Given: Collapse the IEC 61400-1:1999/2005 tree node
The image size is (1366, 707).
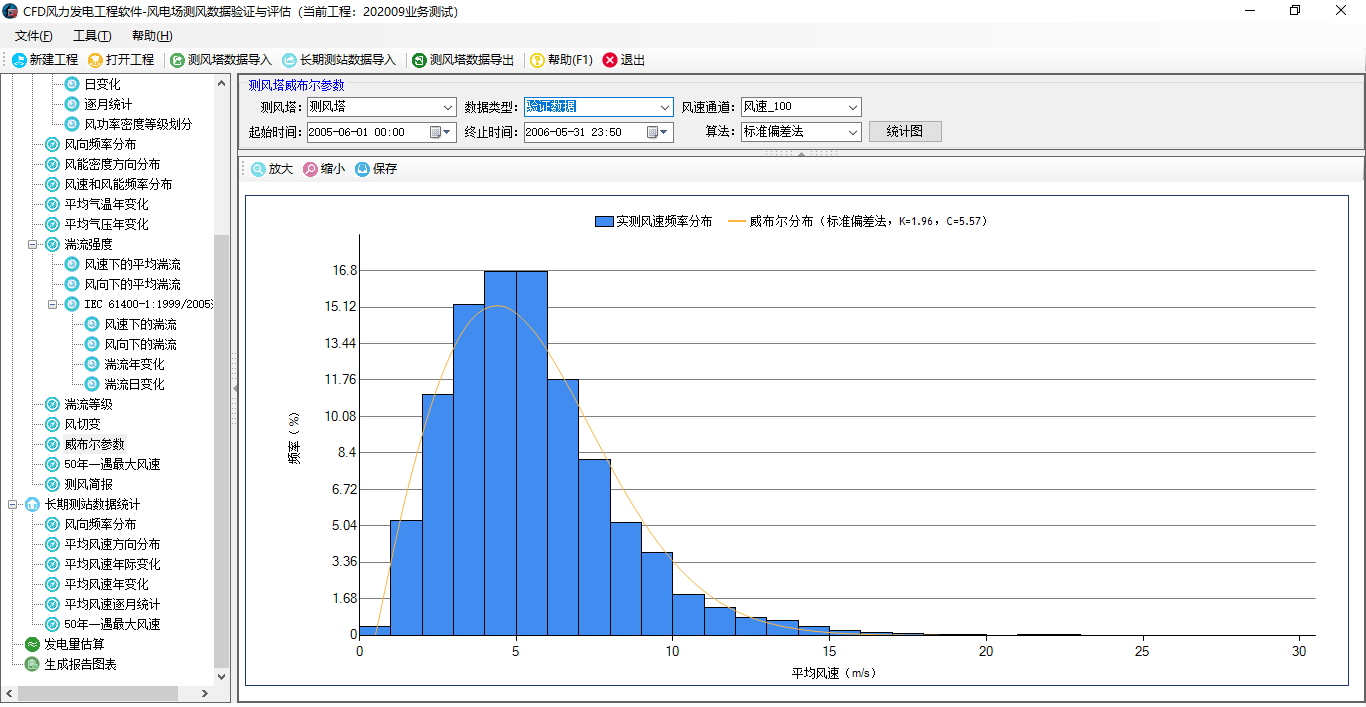Looking at the screenshot, I should (52, 304).
